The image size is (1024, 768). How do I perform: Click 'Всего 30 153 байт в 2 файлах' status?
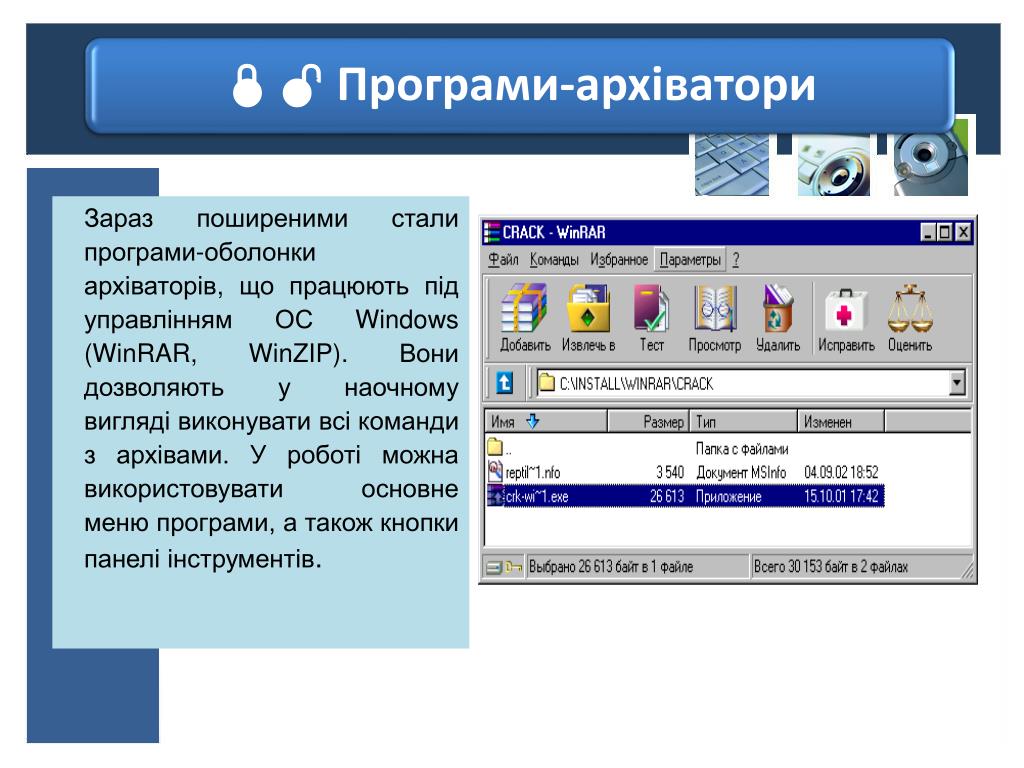coord(831,566)
